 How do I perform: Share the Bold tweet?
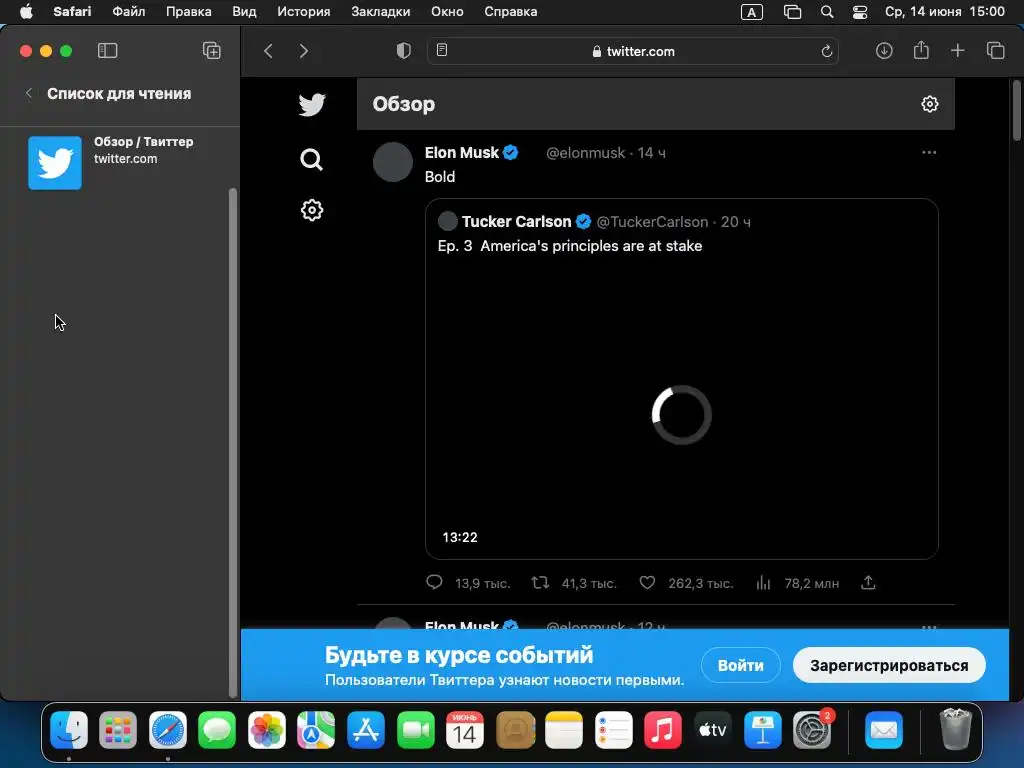point(868,582)
